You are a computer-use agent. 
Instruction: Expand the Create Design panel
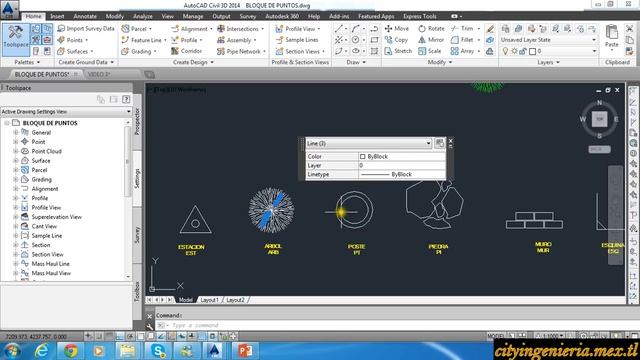coord(193,62)
